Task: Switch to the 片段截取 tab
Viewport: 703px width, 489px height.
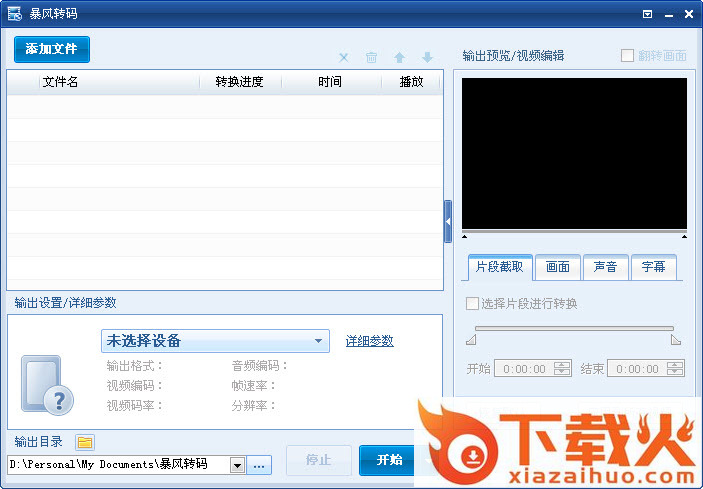Action: (500, 267)
